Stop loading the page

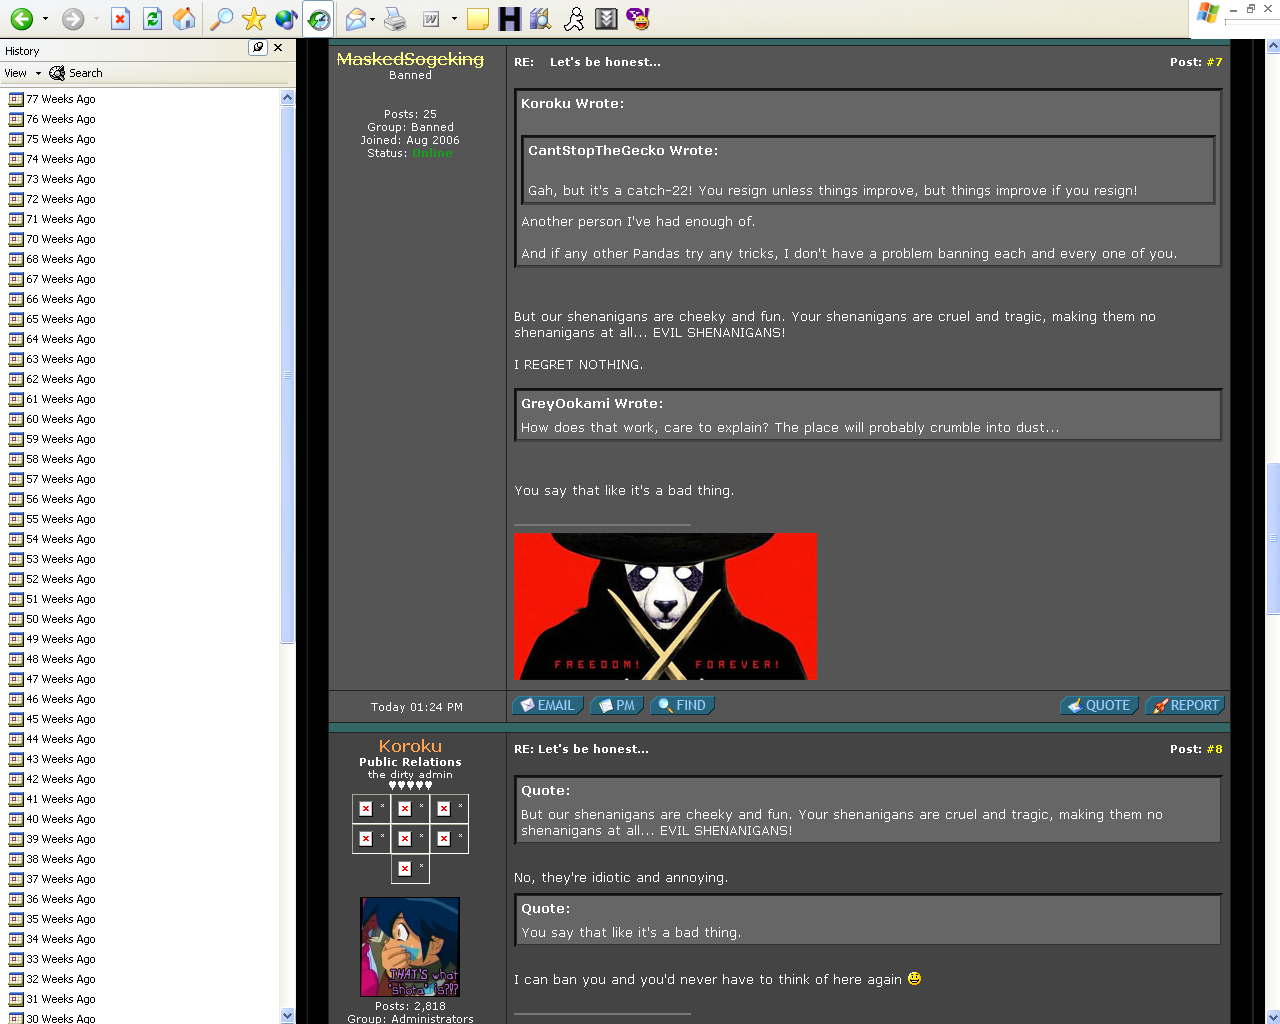click(120, 19)
